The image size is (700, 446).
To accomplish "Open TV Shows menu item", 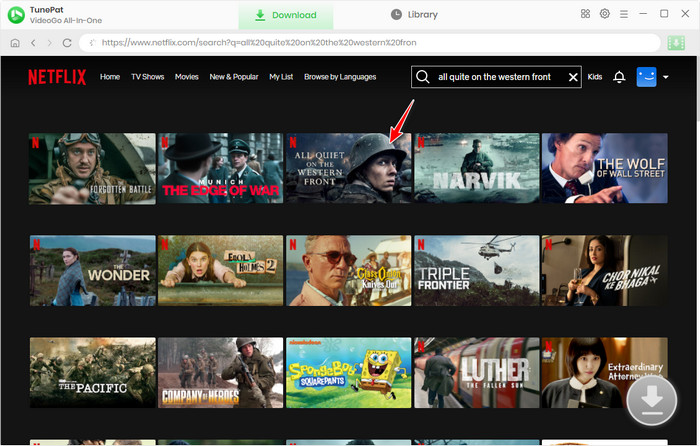I will click(x=148, y=77).
